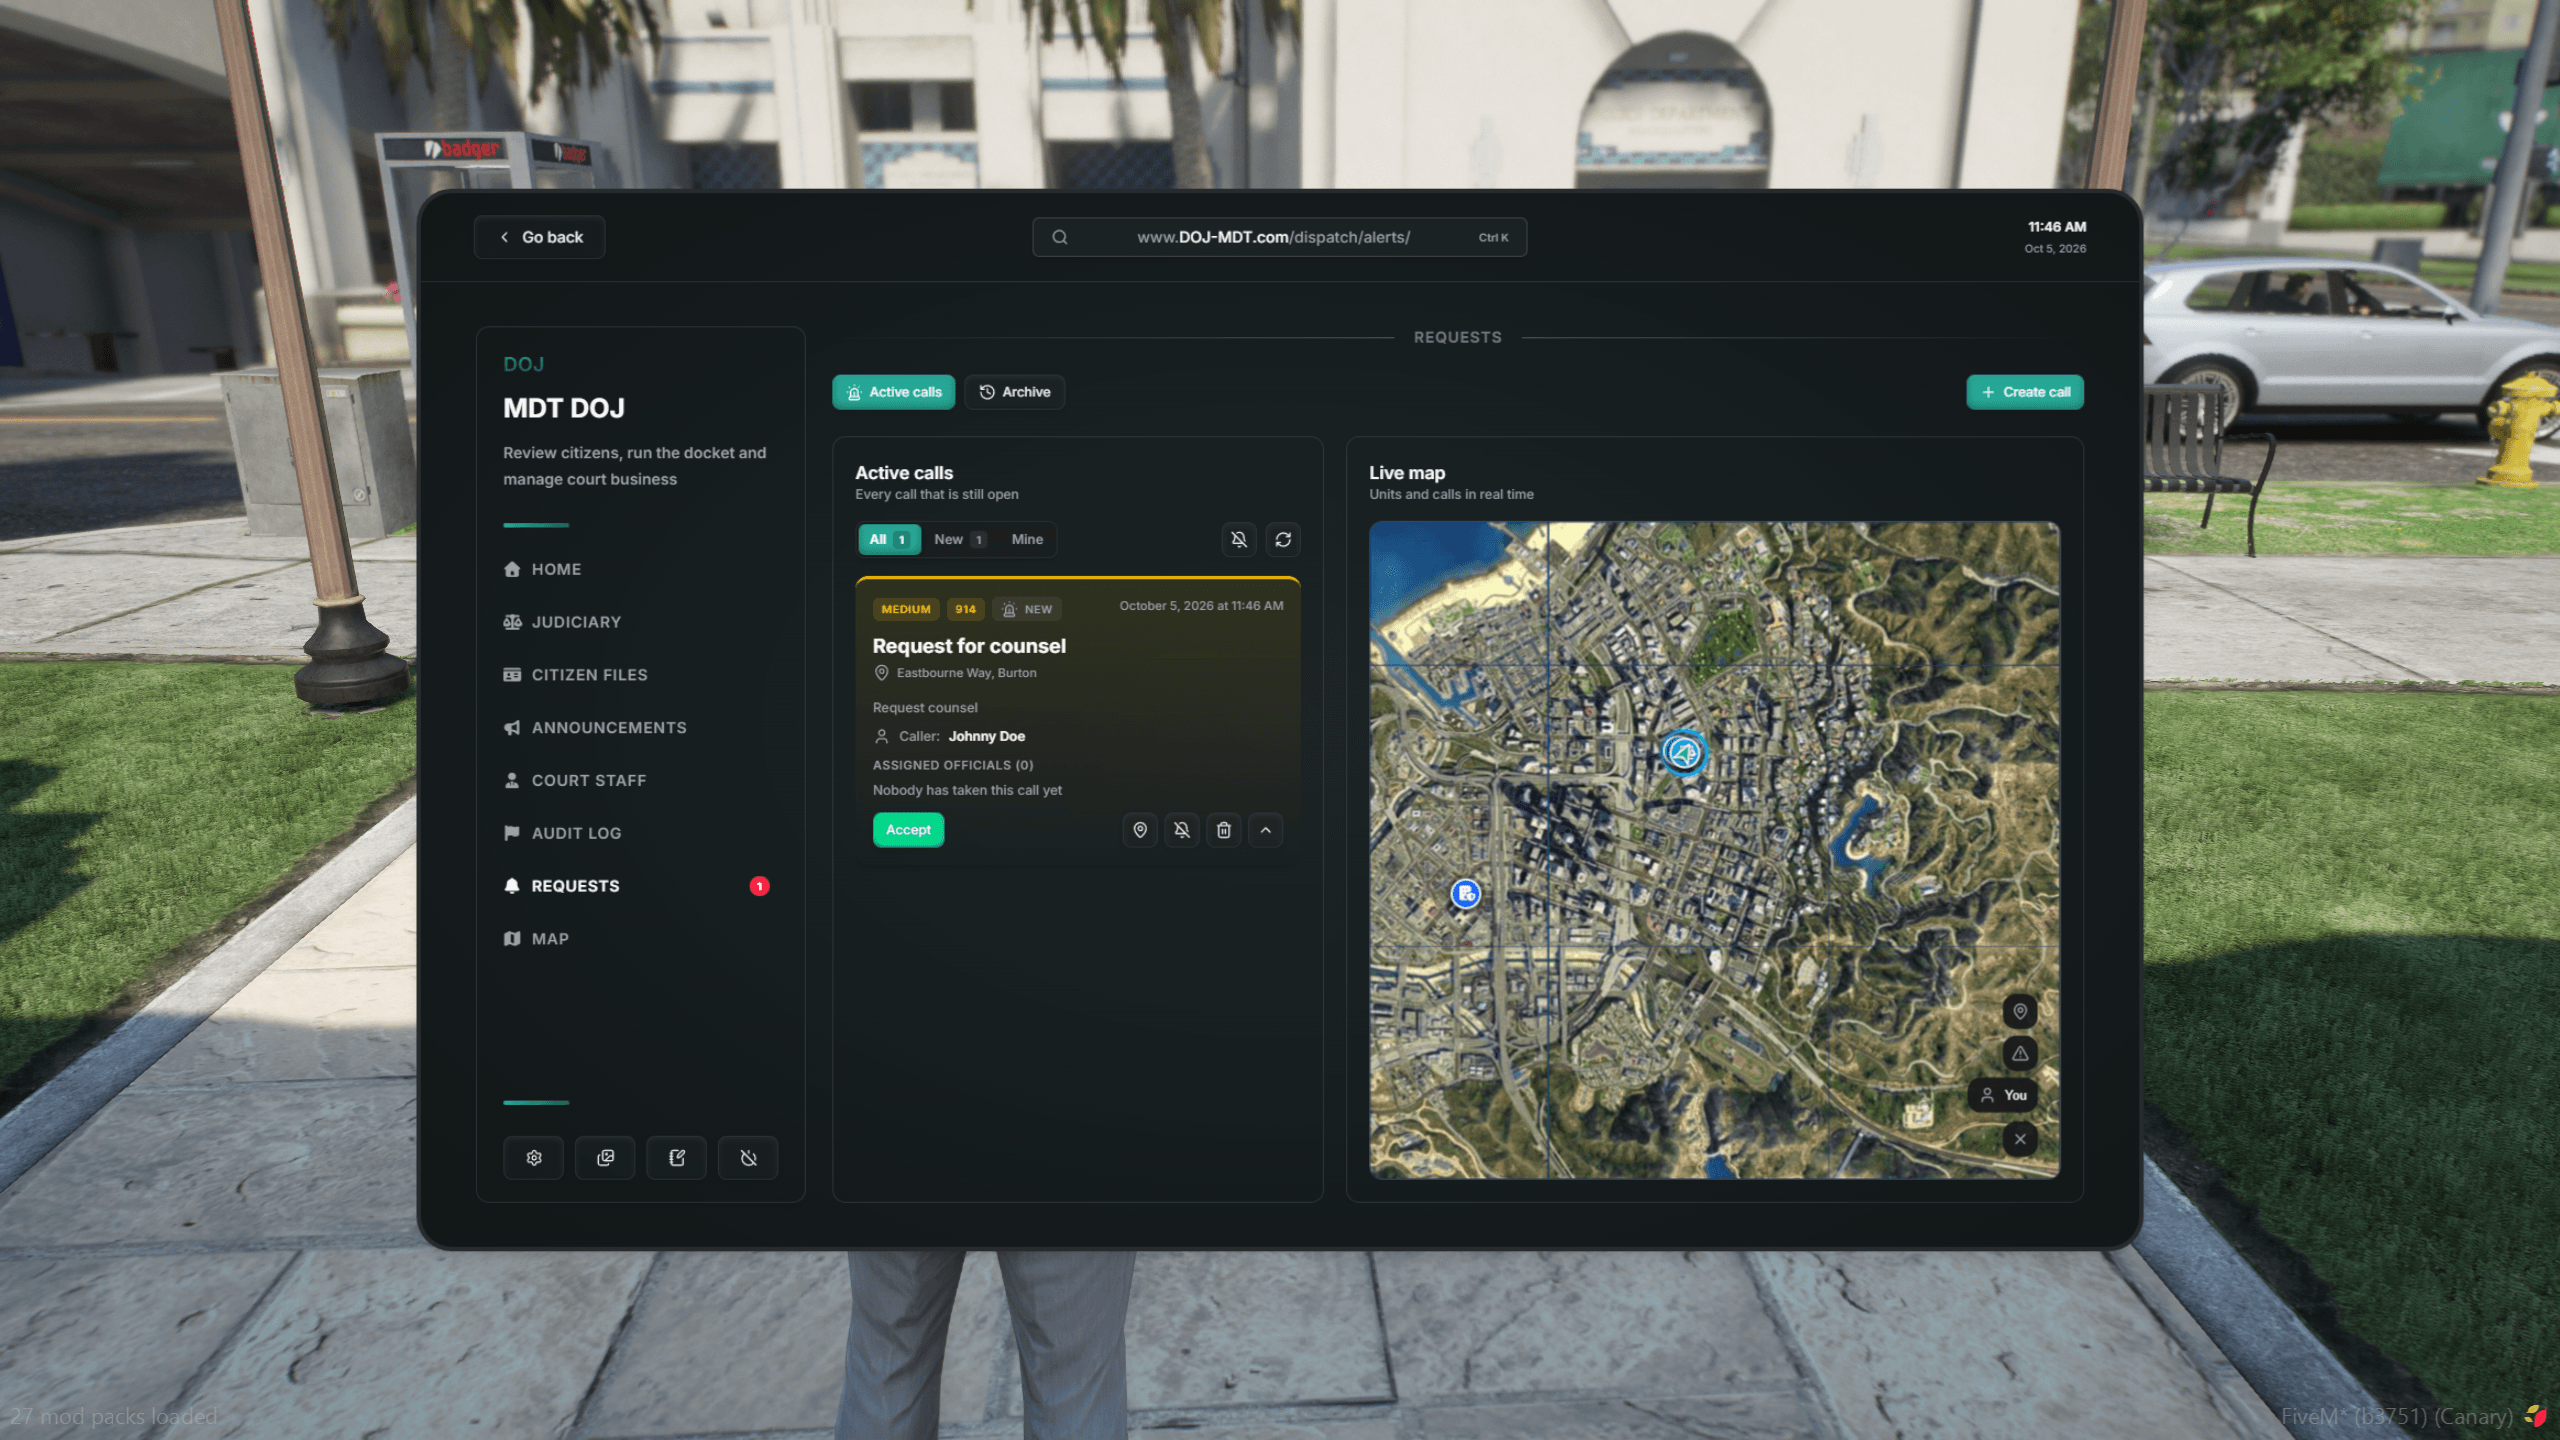Accept the Request for counsel call
The image size is (2560, 1440).
point(908,829)
